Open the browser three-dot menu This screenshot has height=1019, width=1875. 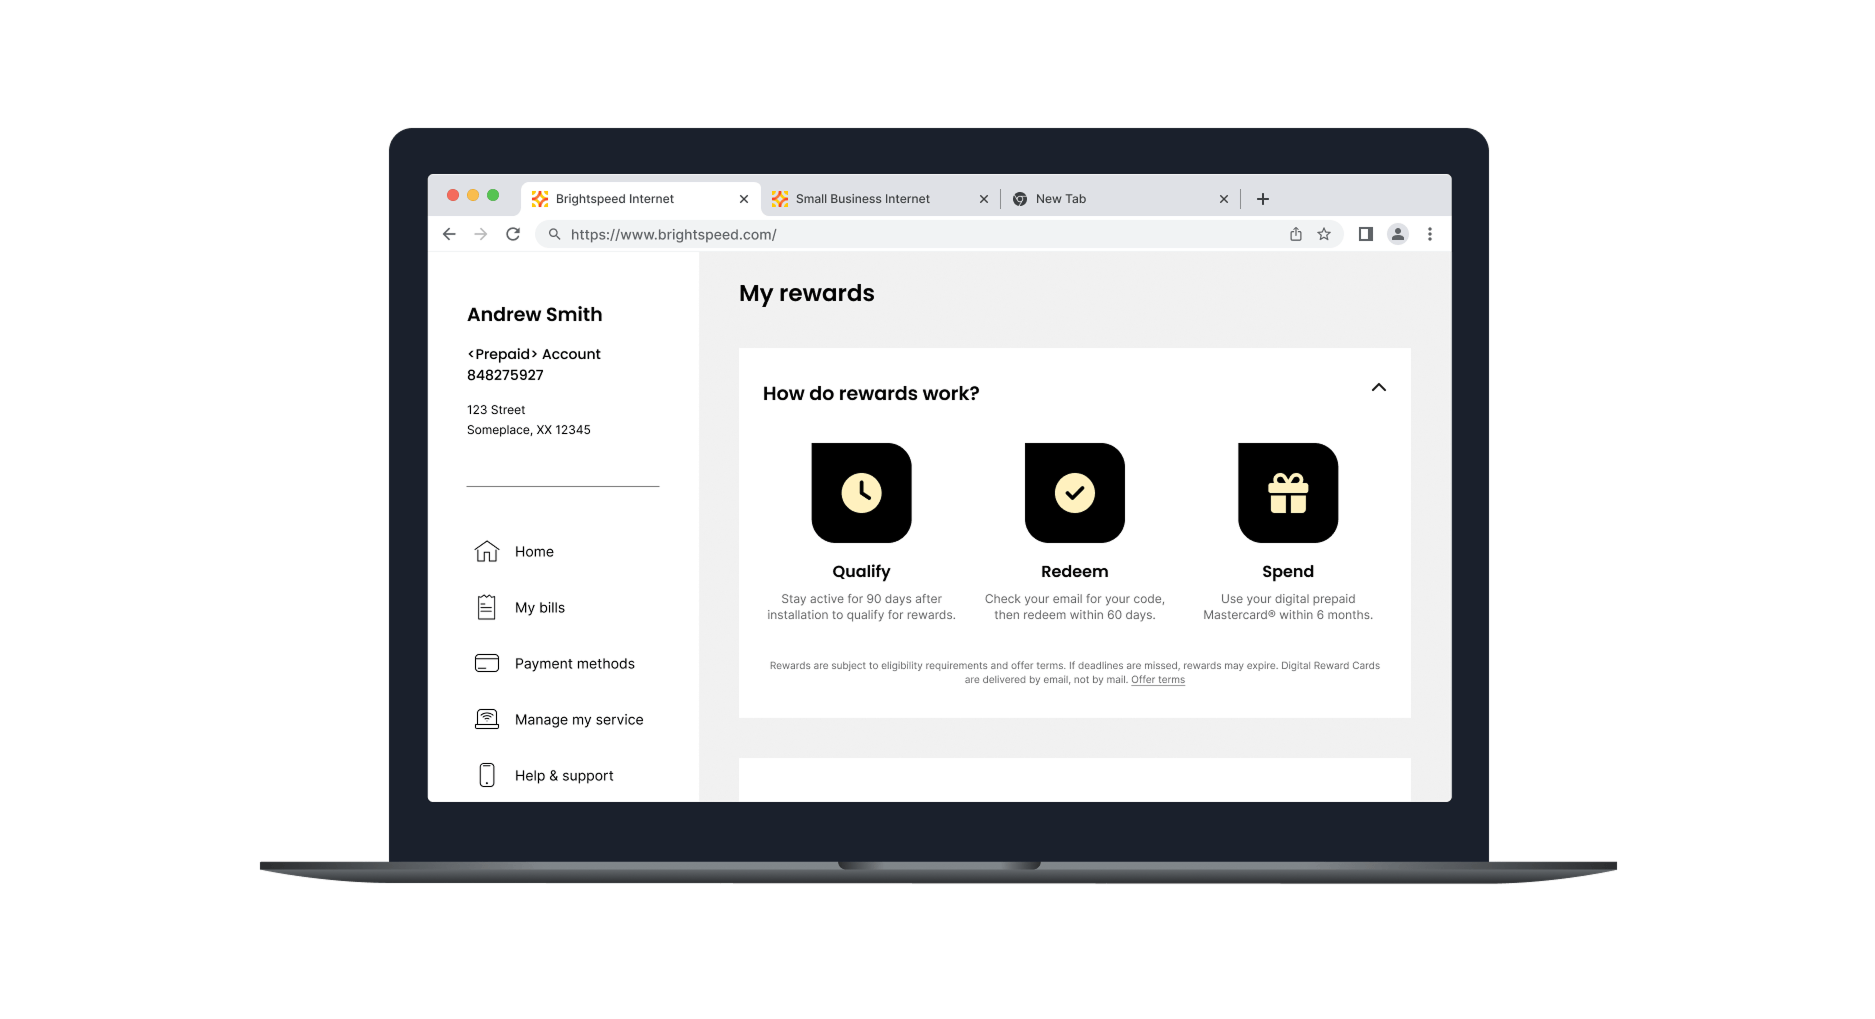1430,234
